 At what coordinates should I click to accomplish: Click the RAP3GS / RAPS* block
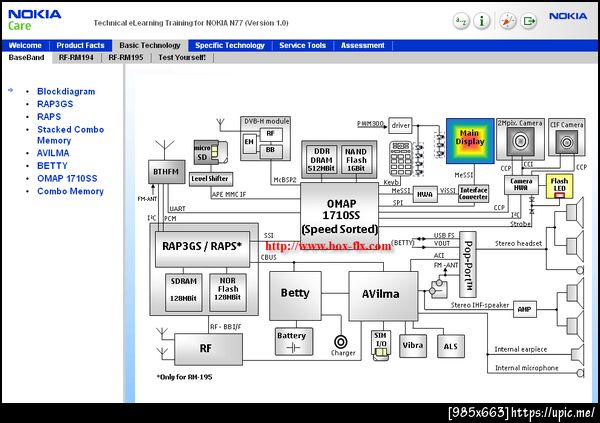point(202,249)
